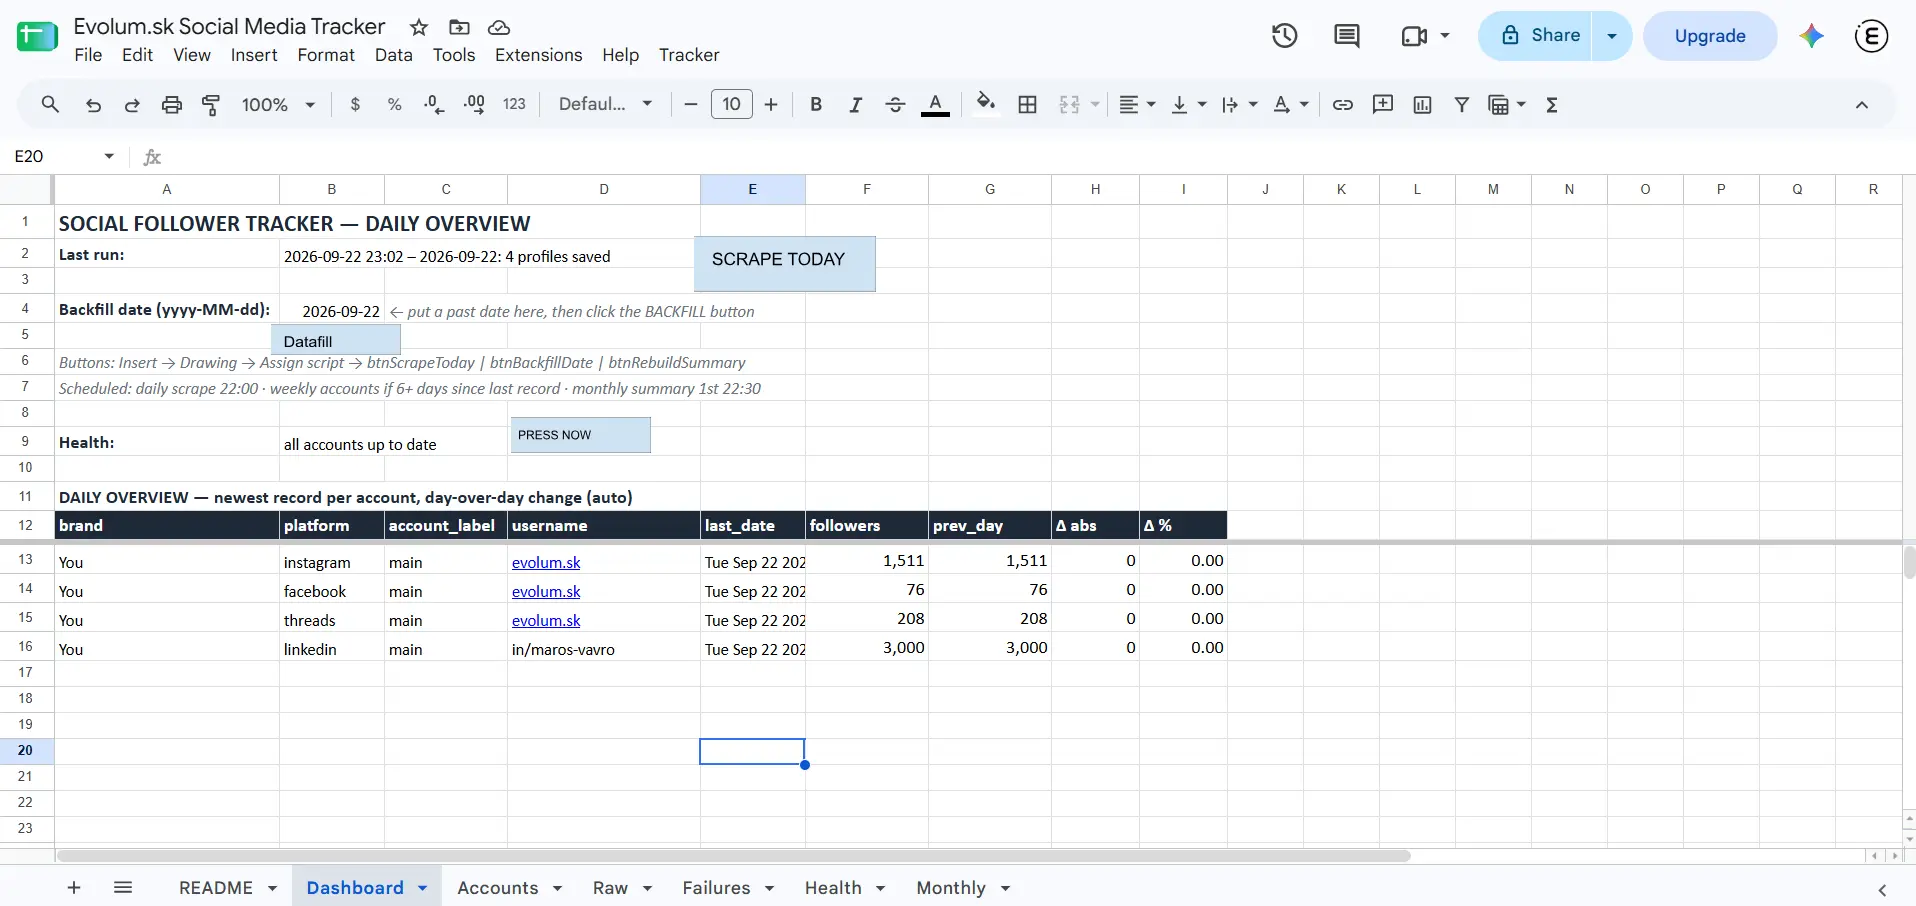This screenshot has width=1916, height=906.
Task: Open the text wrapping dropdown
Action: [x=1239, y=104]
